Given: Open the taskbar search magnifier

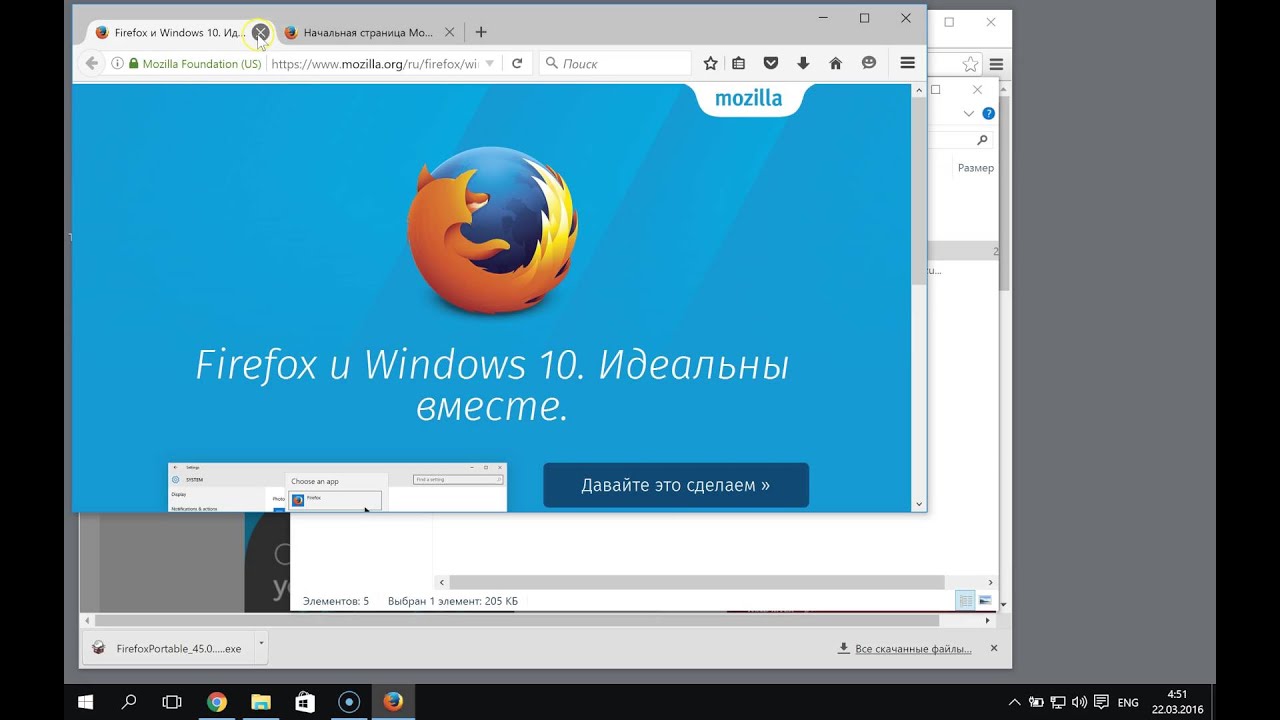Looking at the screenshot, I should click(x=129, y=702).
